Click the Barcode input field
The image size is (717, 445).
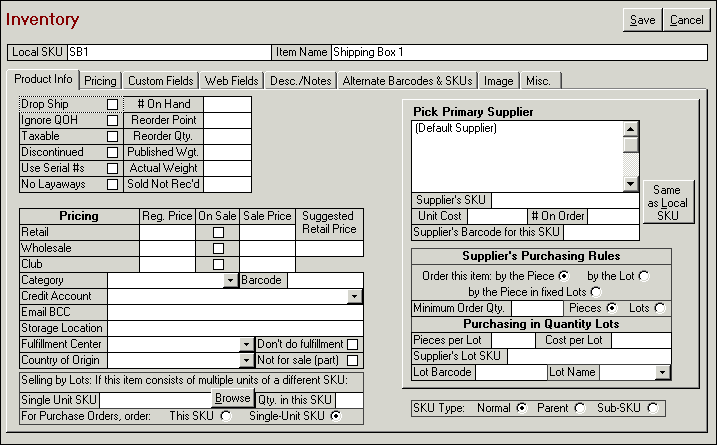[x=325, y=280]
